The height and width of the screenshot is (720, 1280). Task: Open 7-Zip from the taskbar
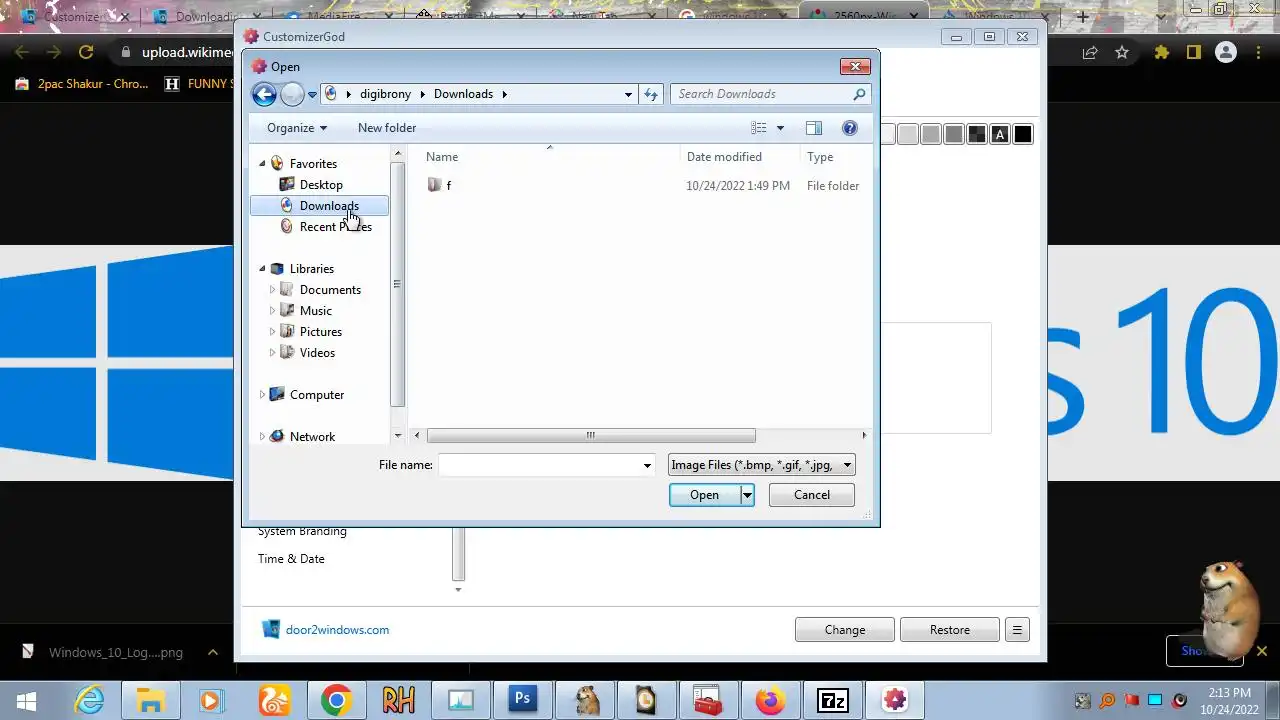point(832,700)
